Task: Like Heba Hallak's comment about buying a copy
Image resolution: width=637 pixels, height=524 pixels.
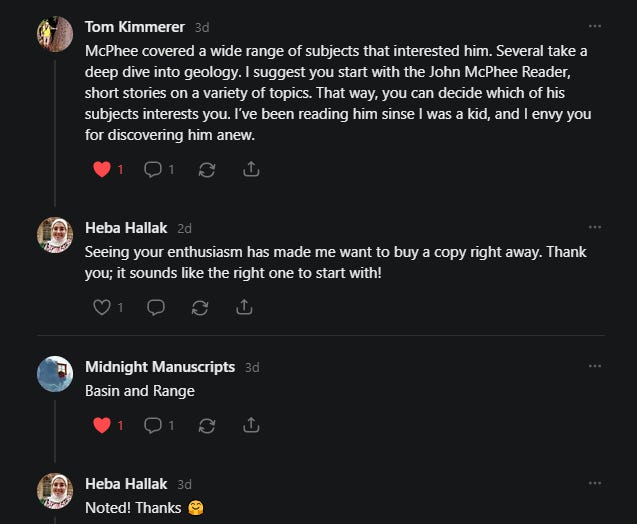Action: pyautogui.click(x=102, y=307)
